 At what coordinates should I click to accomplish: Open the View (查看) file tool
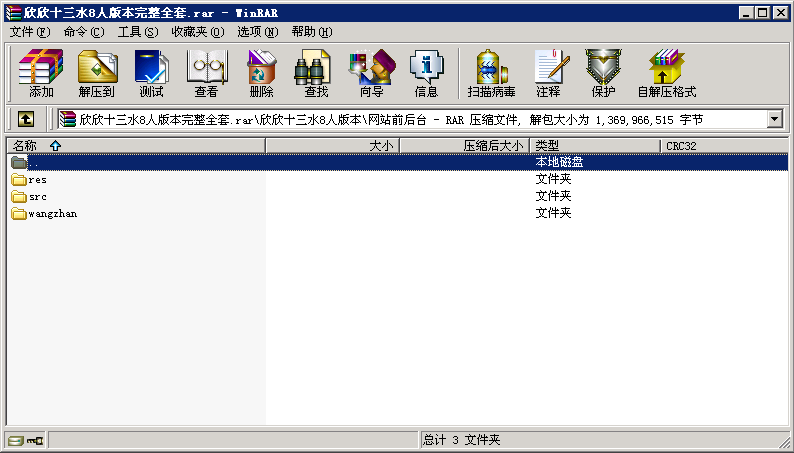click(x=206, y=74)
